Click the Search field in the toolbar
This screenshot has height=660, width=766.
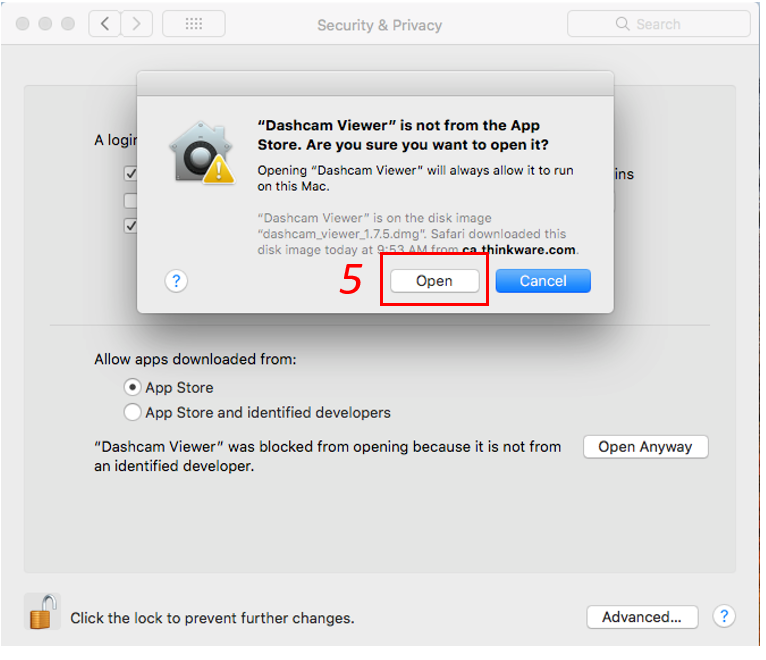coord(658,24)
